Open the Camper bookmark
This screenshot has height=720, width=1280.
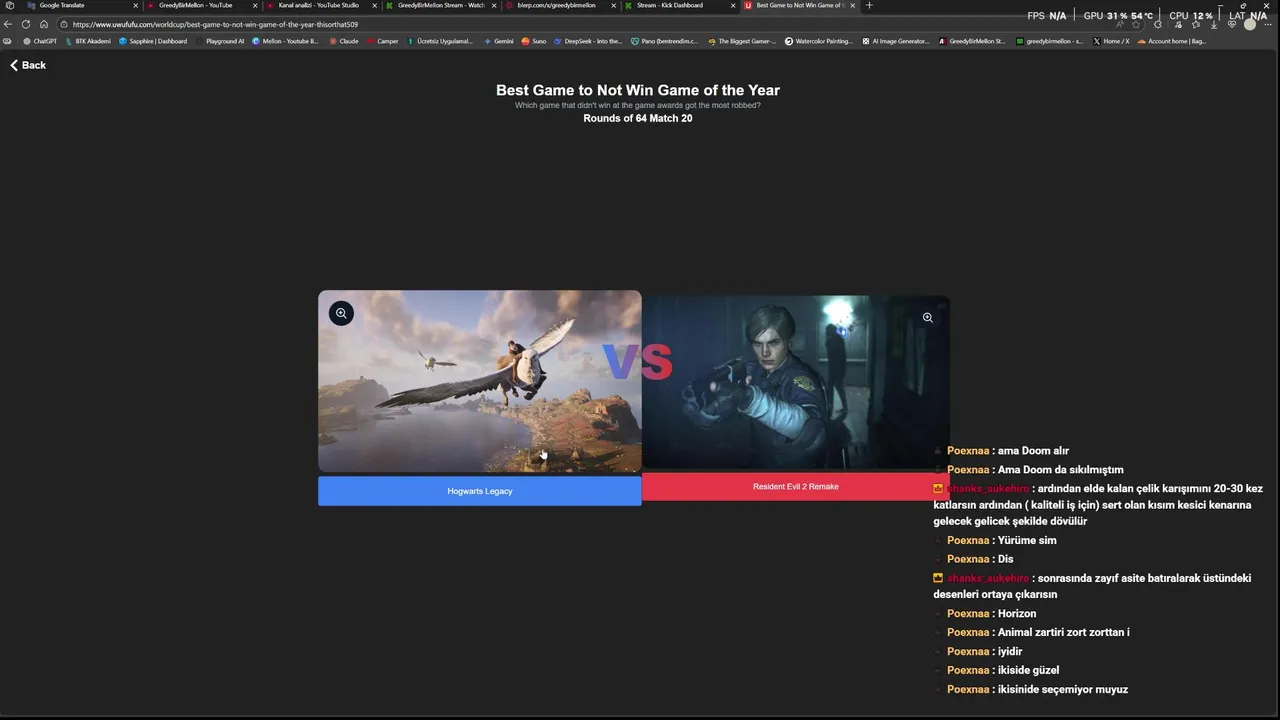point(383,41)
